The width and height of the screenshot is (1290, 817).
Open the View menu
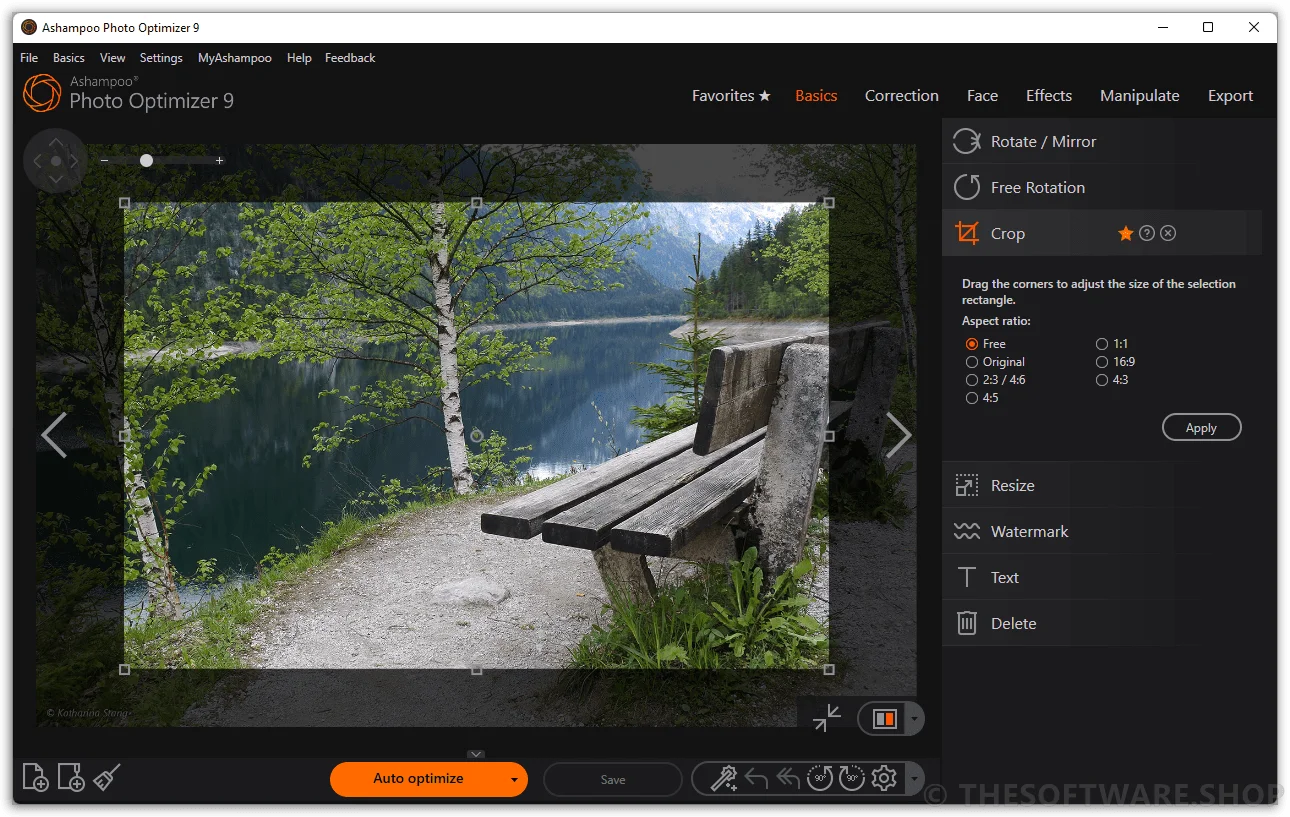pos(113,58)
